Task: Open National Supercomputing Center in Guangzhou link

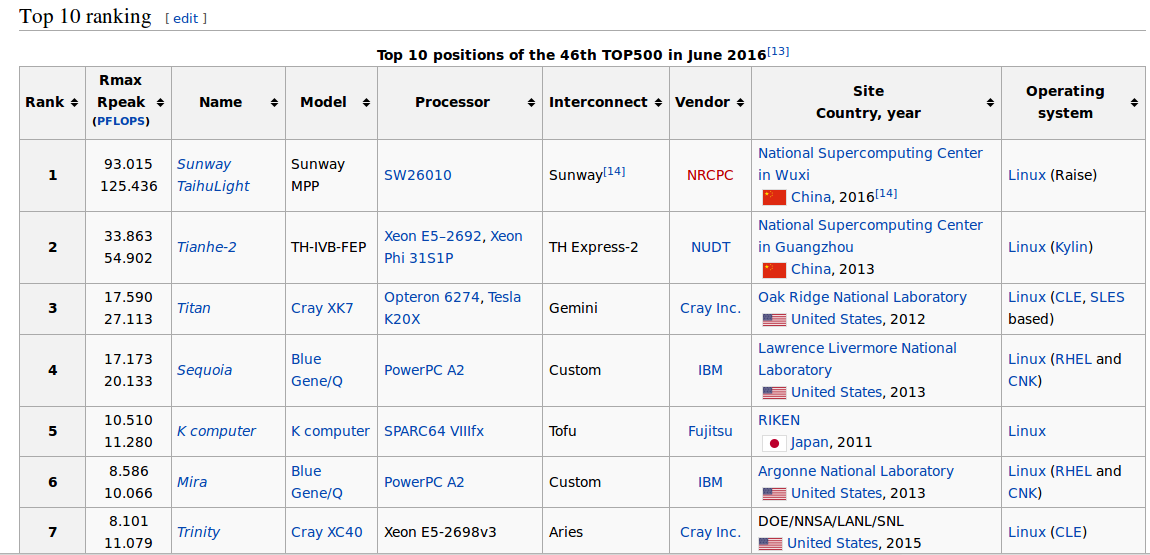Action: tap(871, 236)
